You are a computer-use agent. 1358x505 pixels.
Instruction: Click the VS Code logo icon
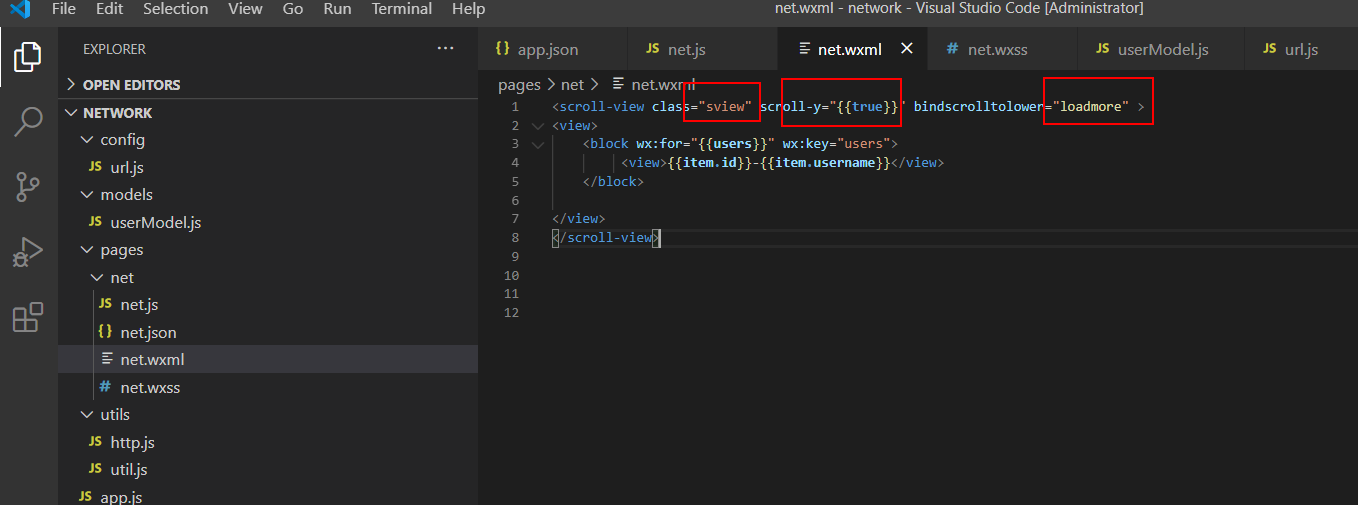pos(21,9)
